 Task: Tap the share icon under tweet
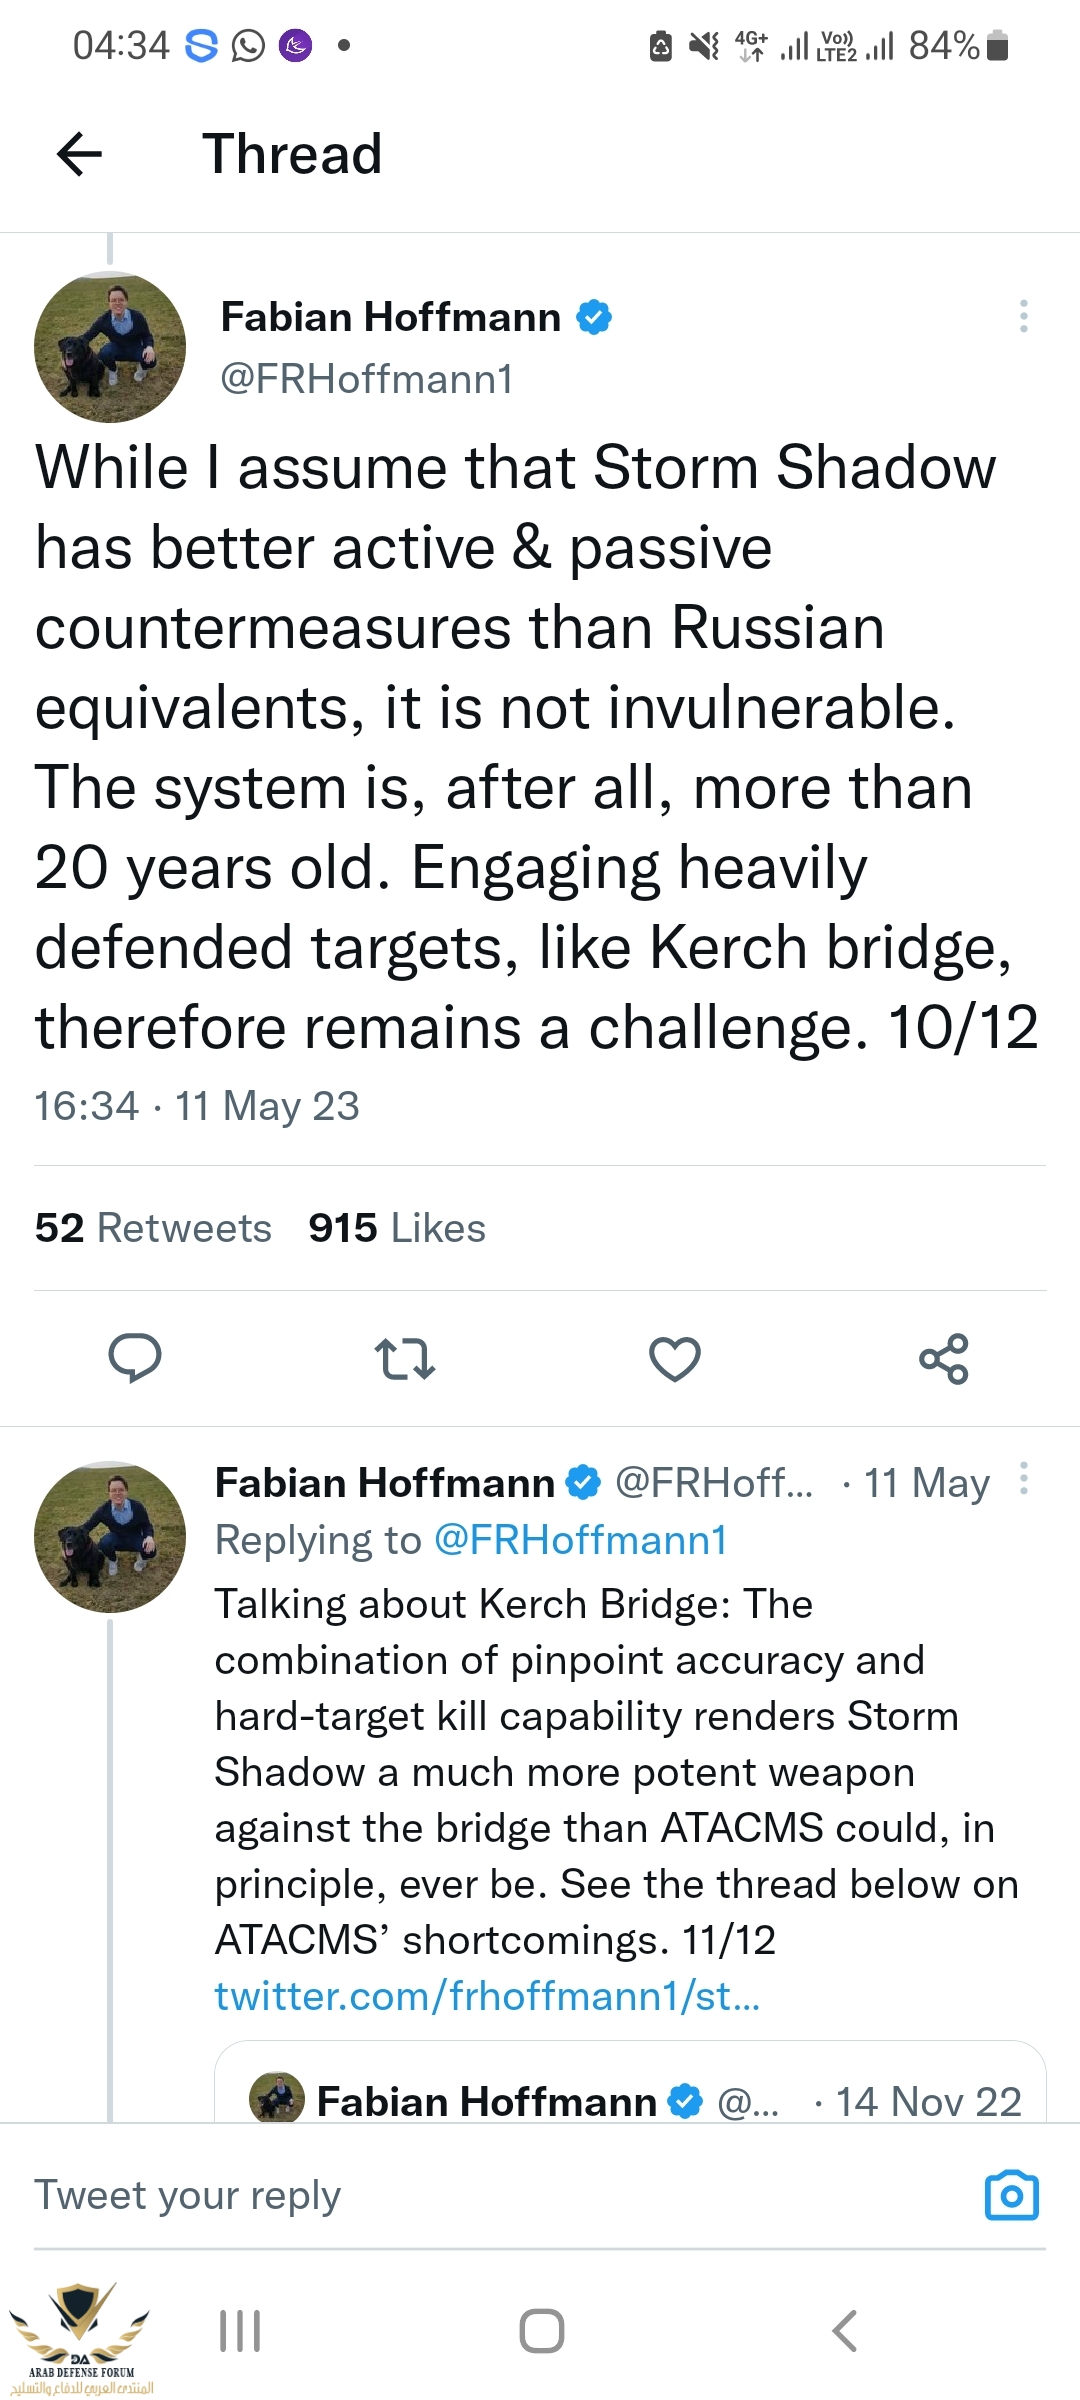tap(944, 1359)
